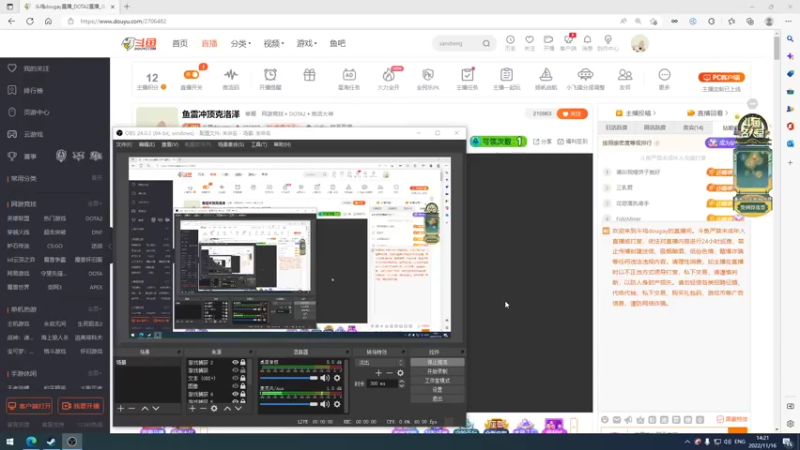800x450 pixels.
Task: Switch to the 鱼吧 tab
Action: 337,43
